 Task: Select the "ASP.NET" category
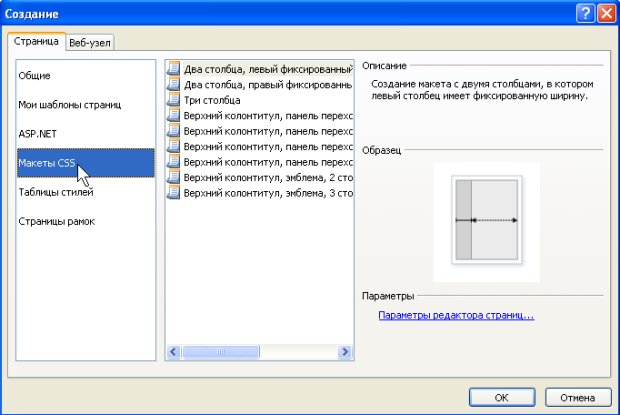click(x=36, y=133)
